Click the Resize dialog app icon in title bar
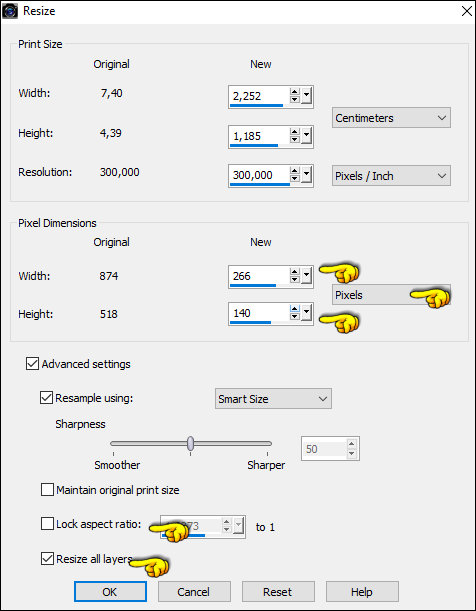The height and width of the screenshot is (611, 476). pyautogui.click(x=10, y=11)
